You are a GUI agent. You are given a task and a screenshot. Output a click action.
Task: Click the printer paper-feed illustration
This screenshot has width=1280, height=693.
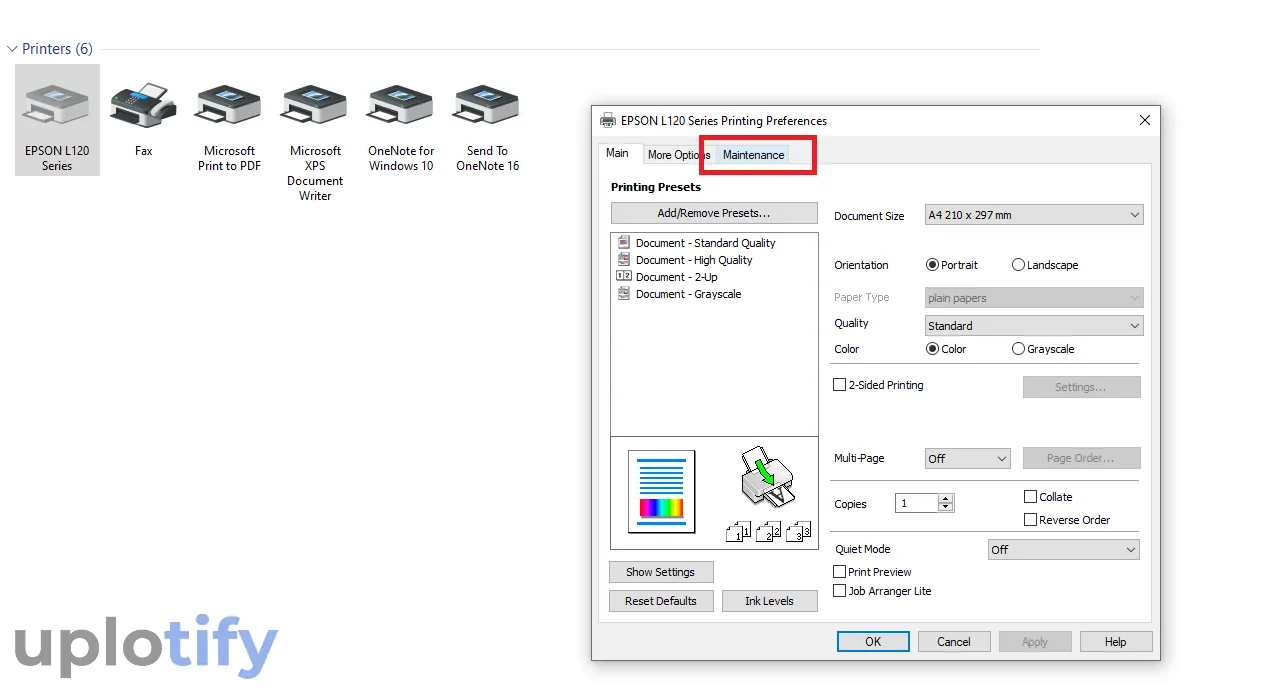(768, 478)
